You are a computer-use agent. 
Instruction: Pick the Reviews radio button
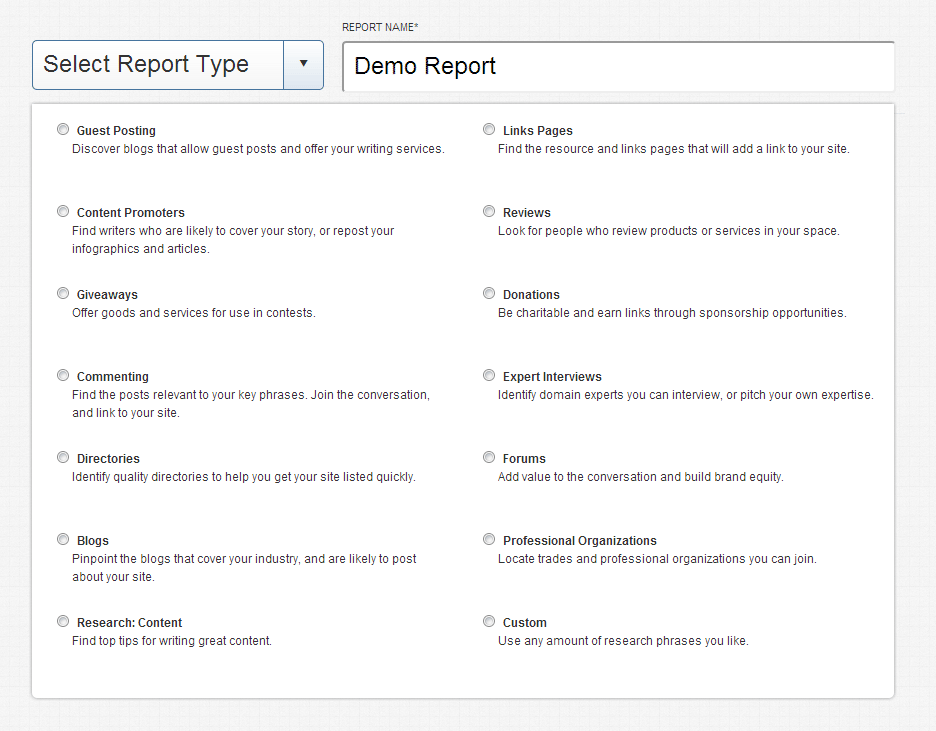tap(489, 212)
